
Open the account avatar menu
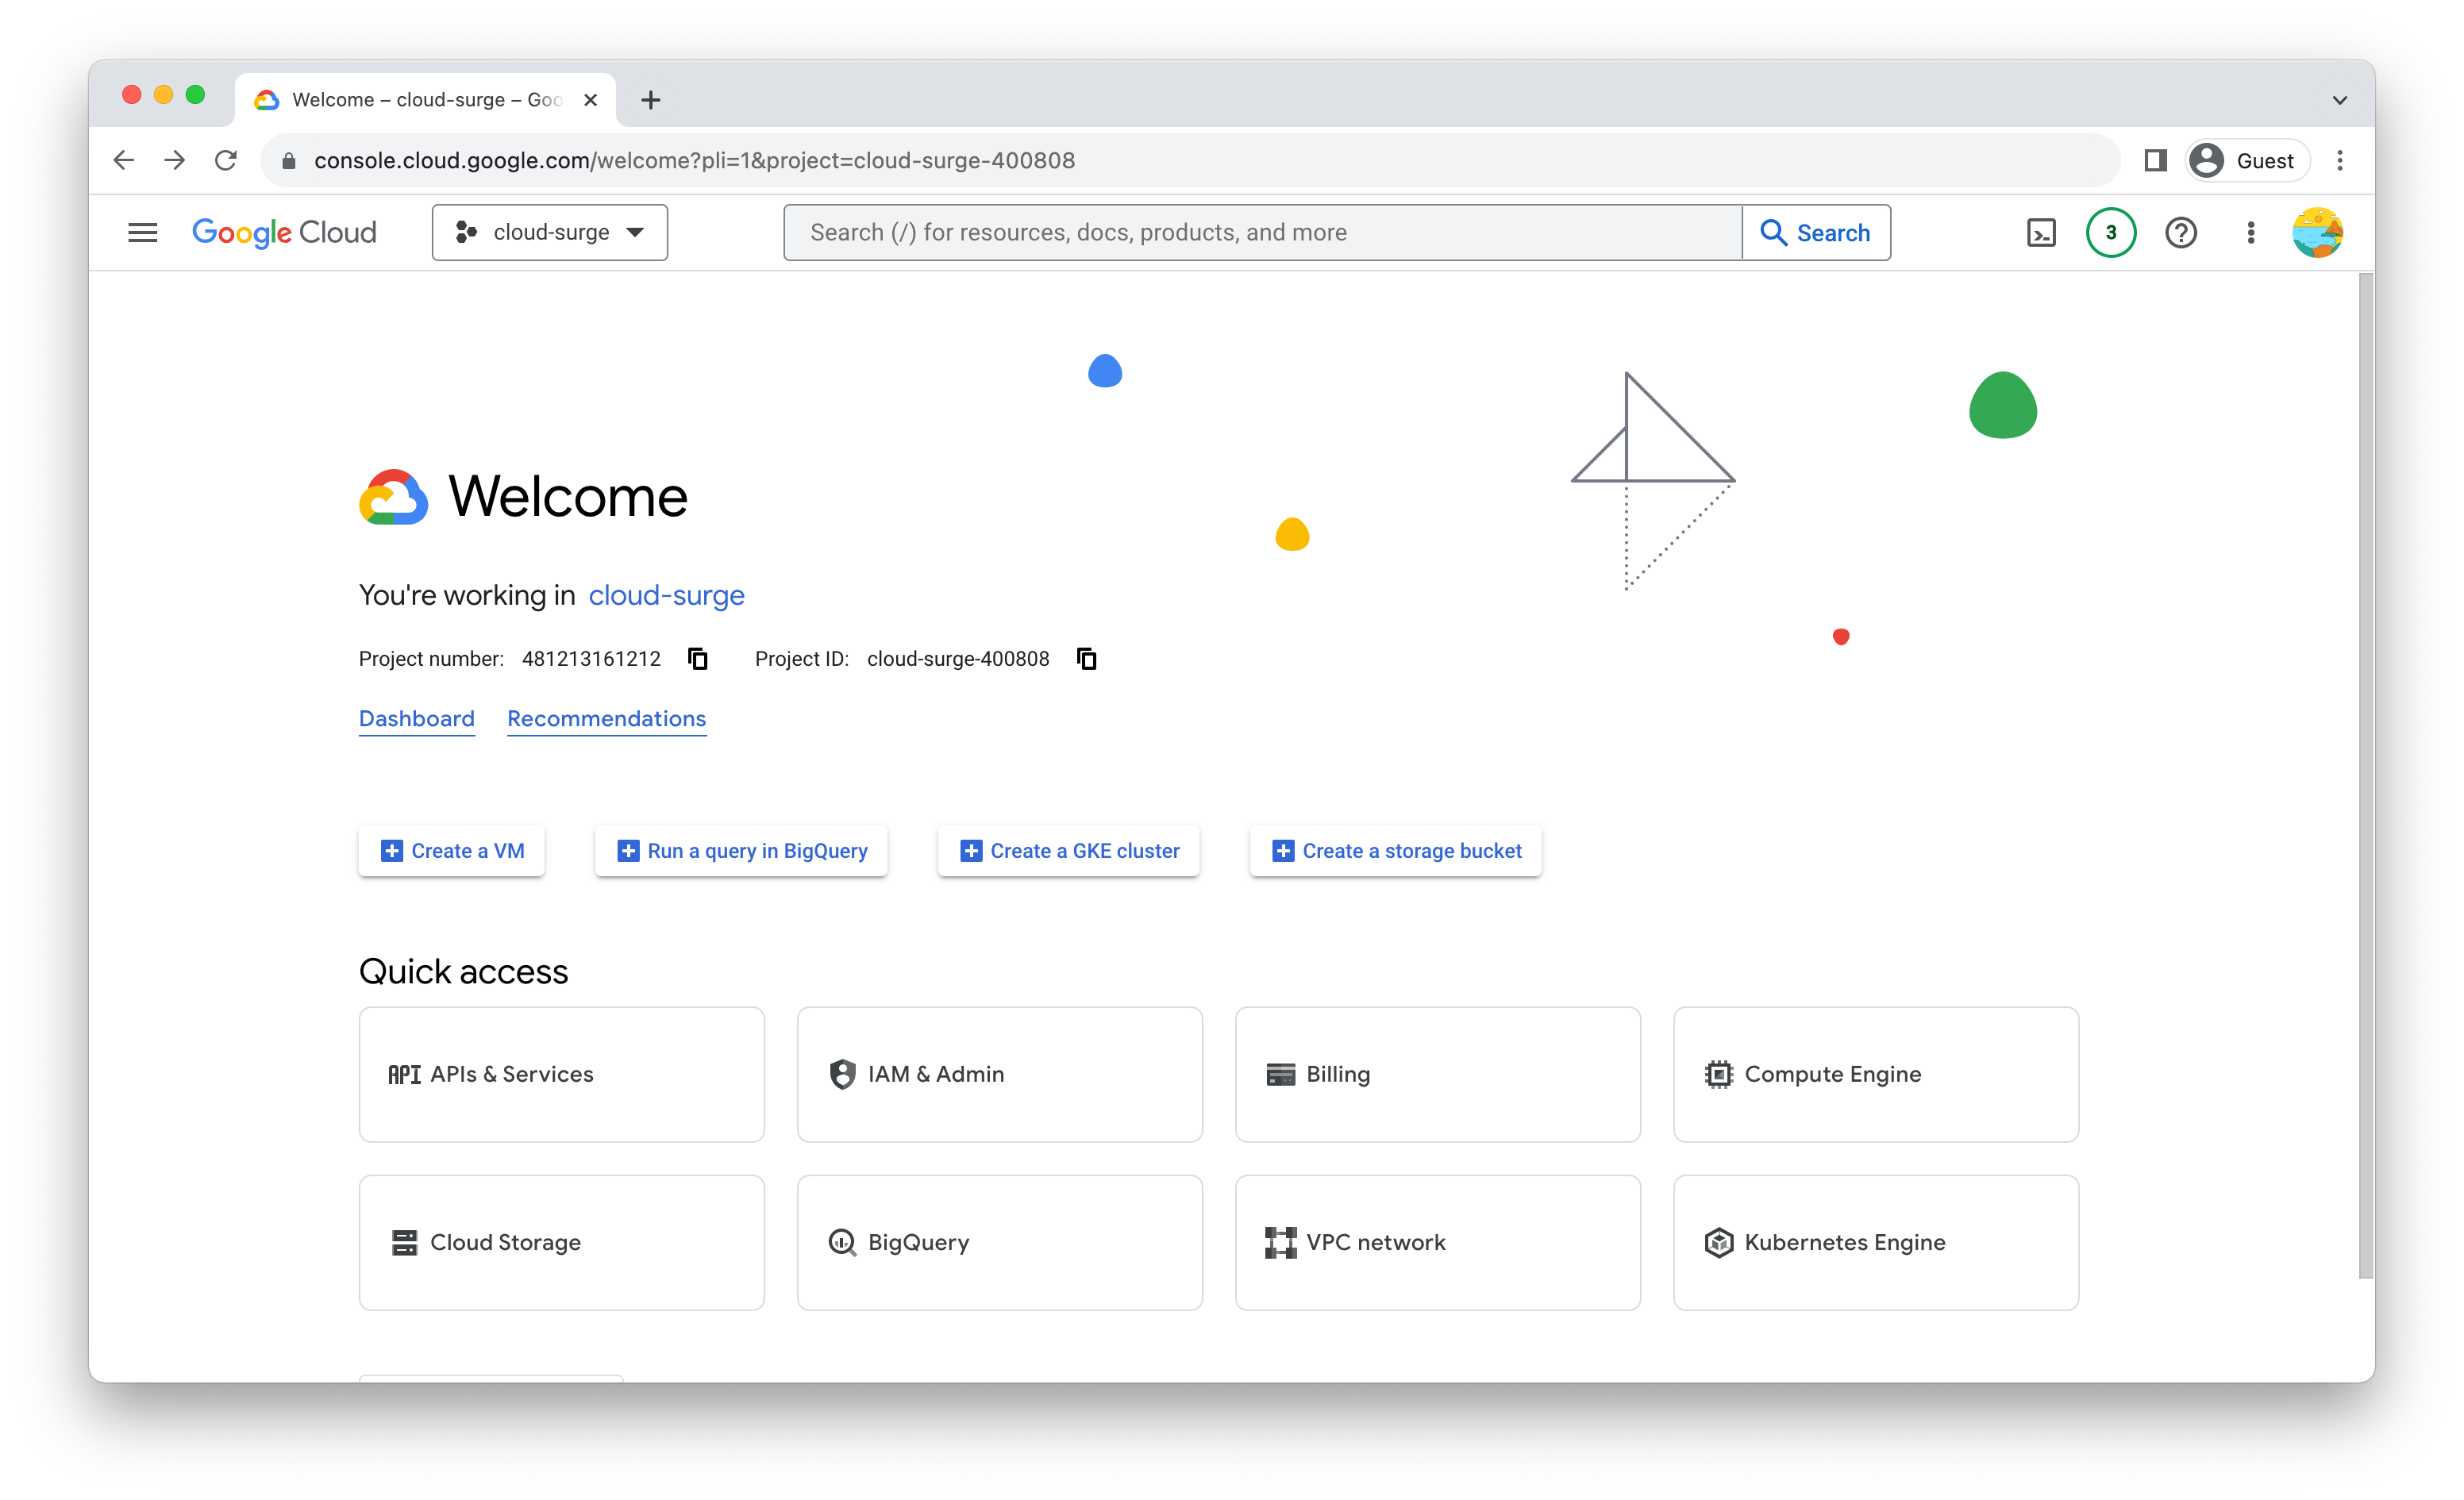2318,232
